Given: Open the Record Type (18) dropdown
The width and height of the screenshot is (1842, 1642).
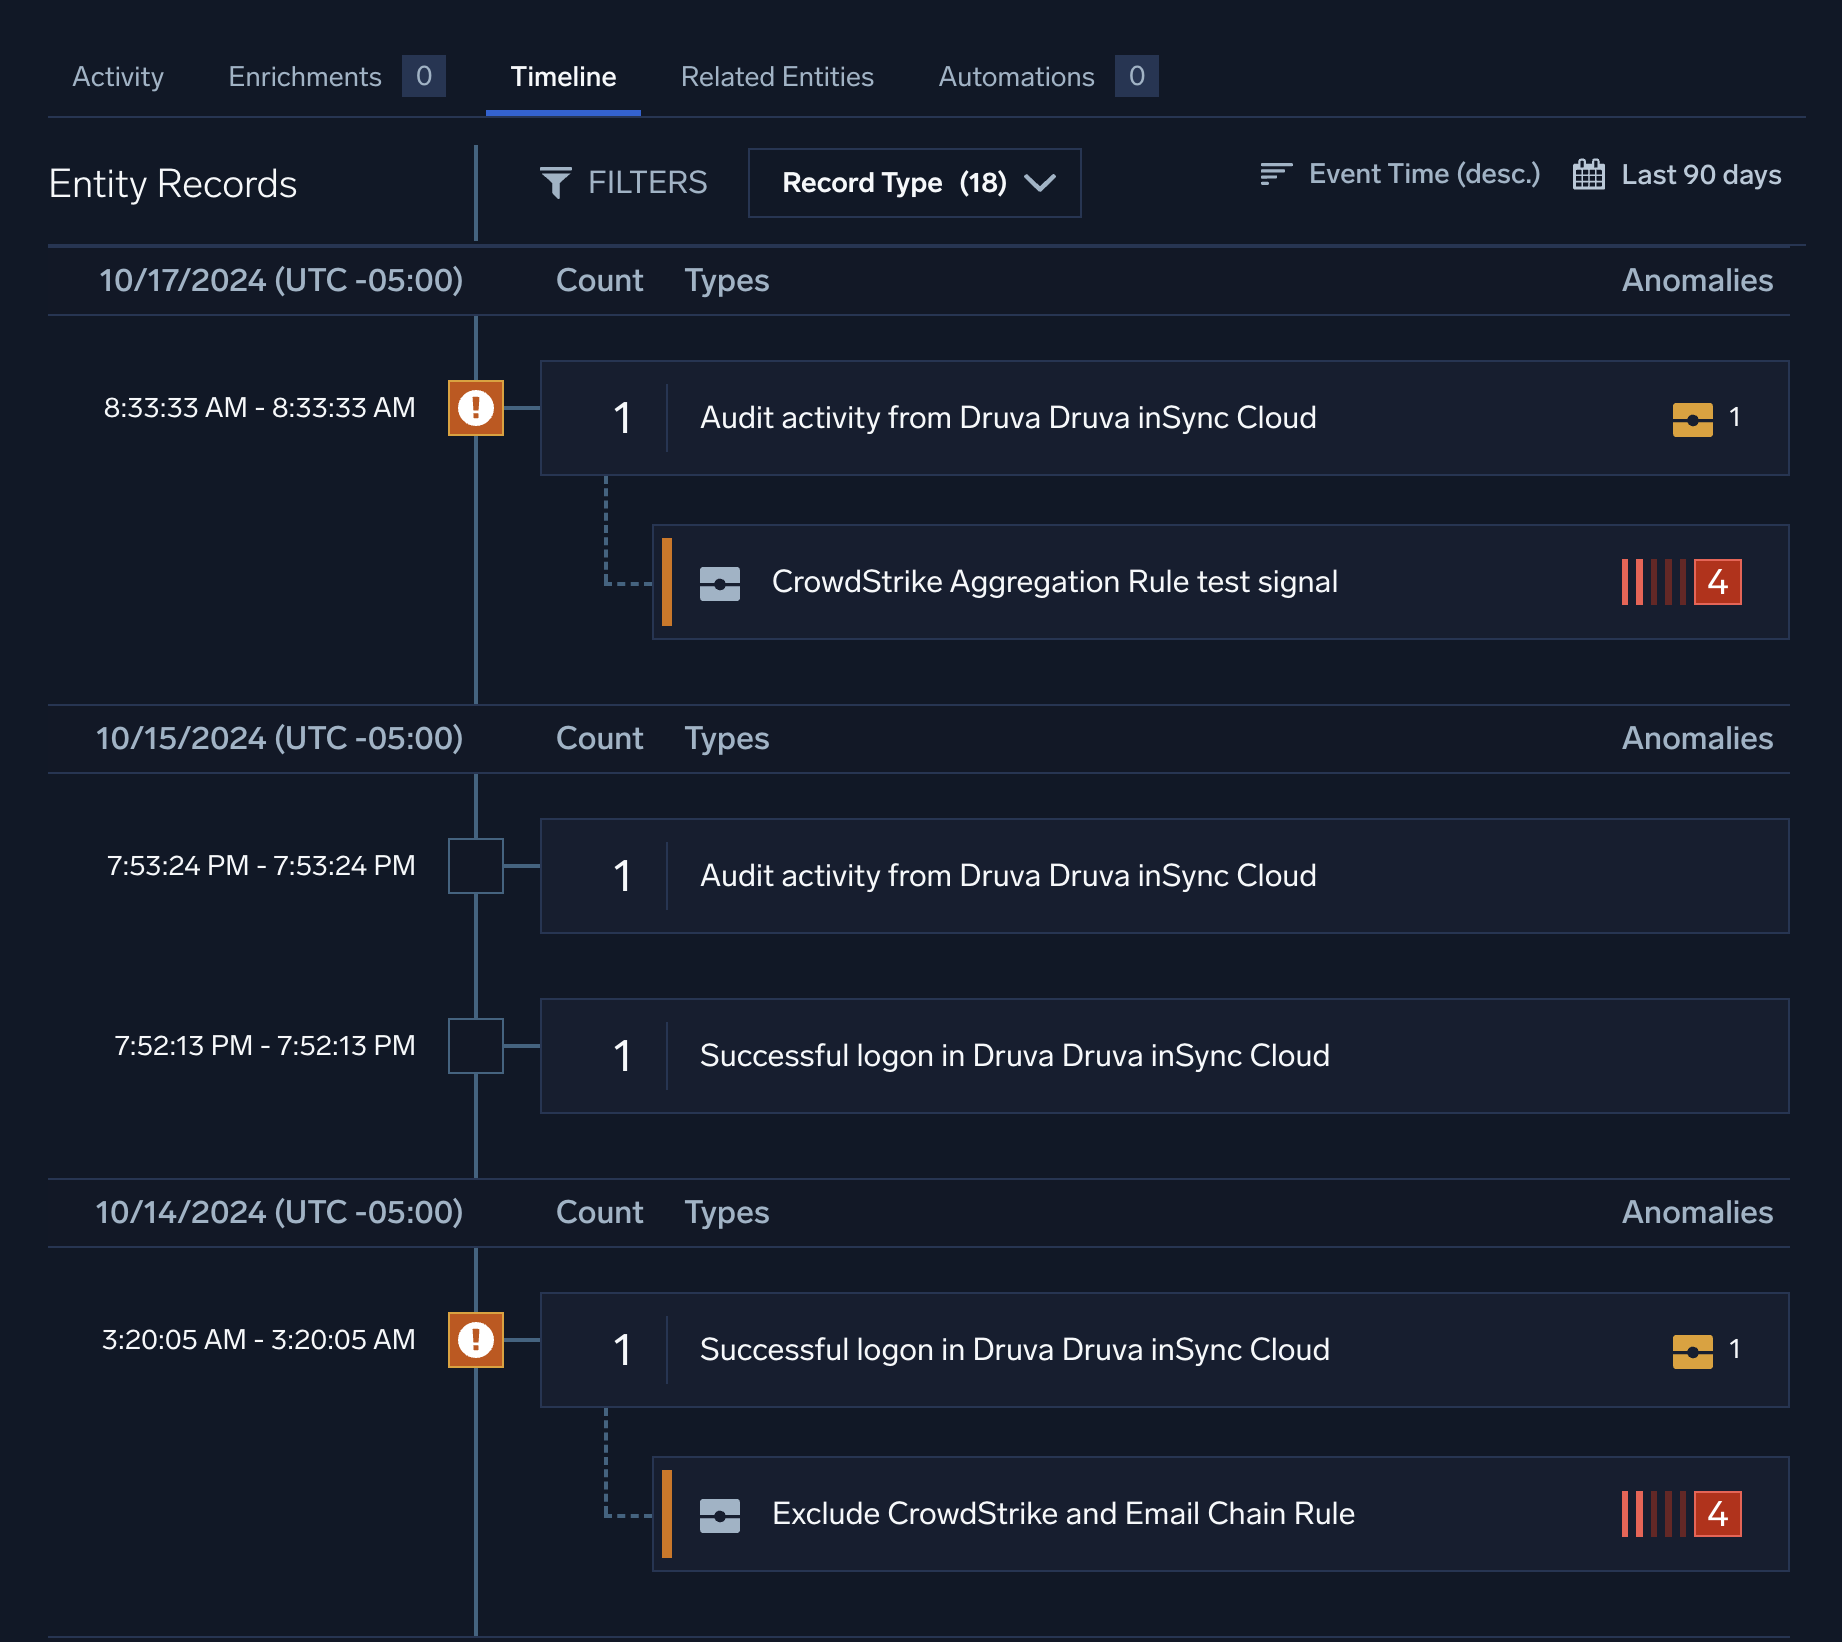Looking at the screenshot, I should coord(914,183).
